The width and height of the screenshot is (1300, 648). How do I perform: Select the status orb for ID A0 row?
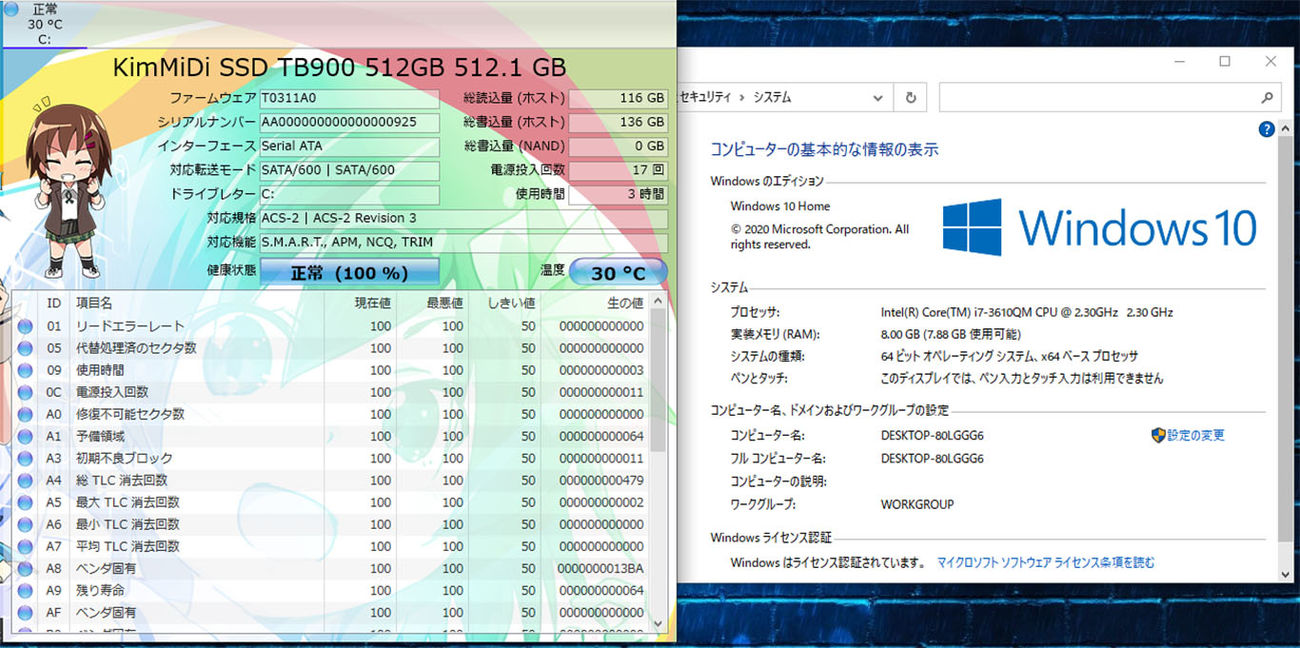25,414
